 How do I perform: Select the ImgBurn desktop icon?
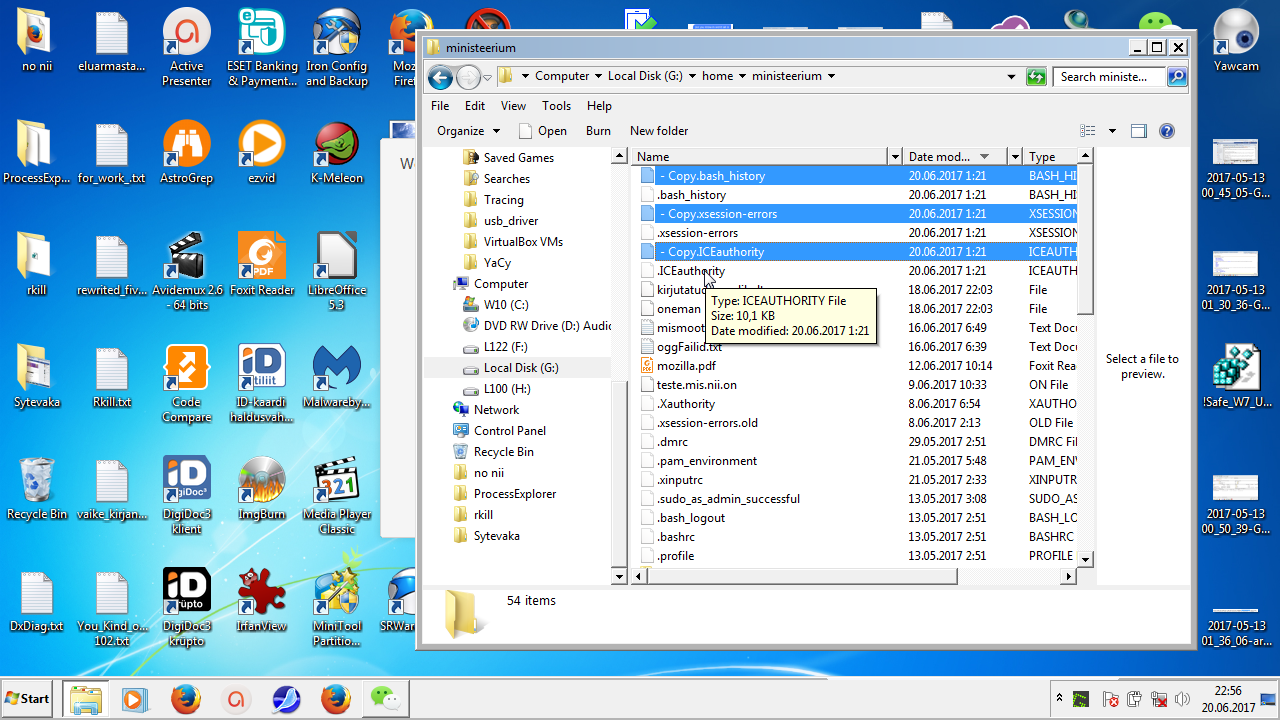262,489
